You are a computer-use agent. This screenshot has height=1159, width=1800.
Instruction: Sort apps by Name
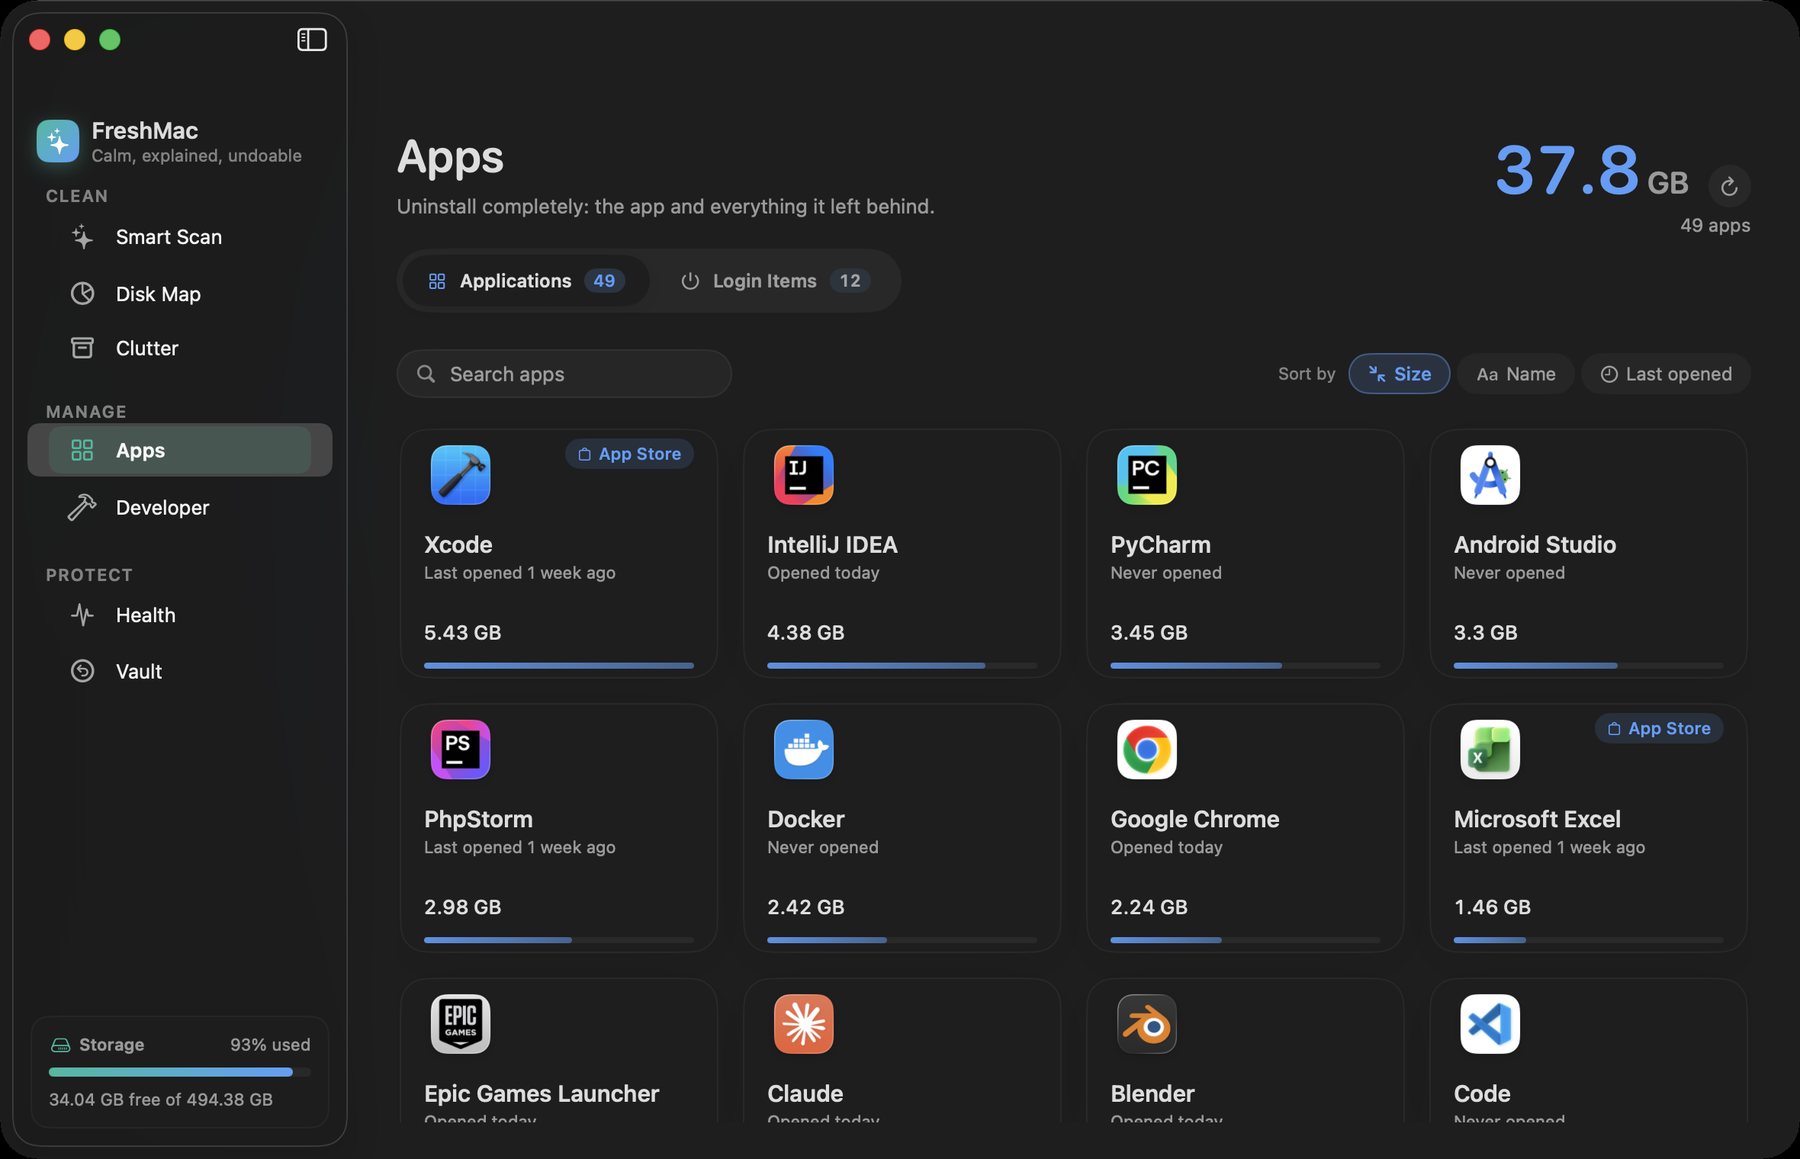[1516, 374]
